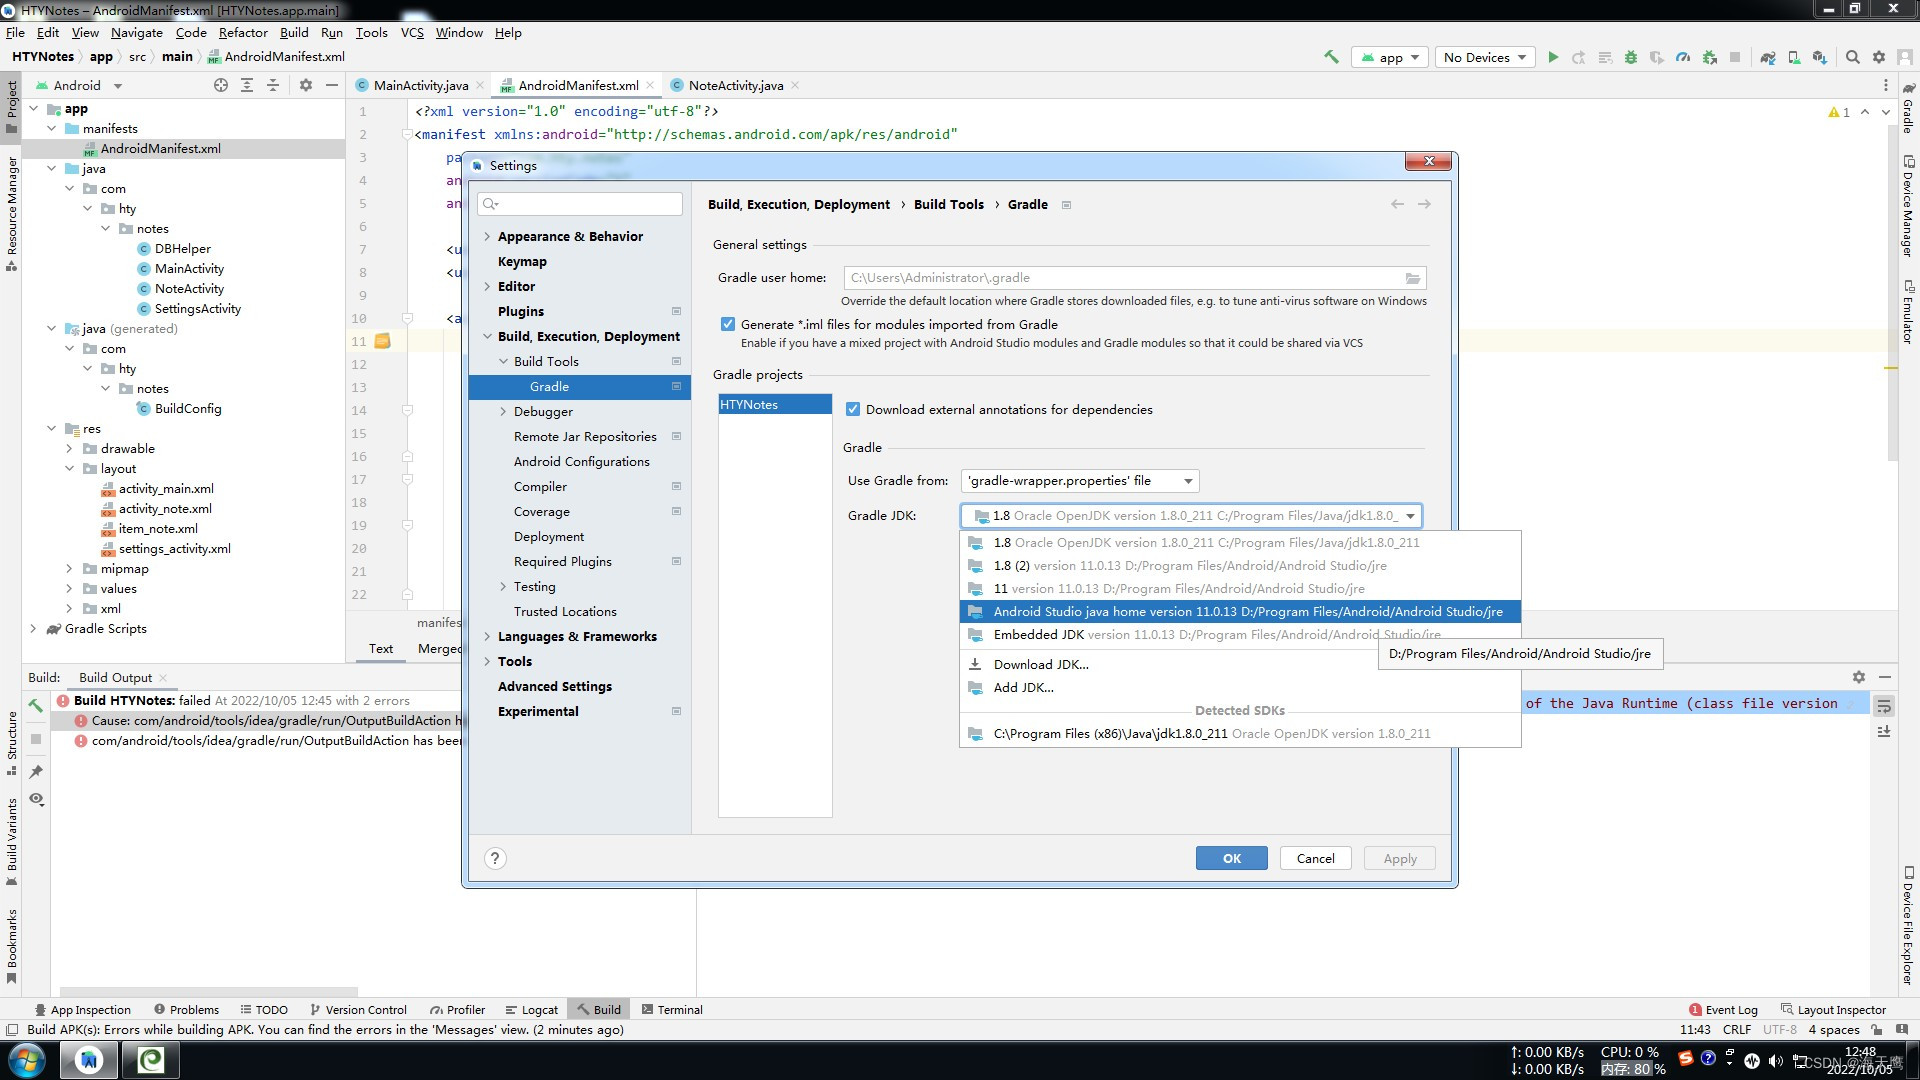Open Device File Explorer side panel
1920x1080 pixels.
(x=1908, y=926)
